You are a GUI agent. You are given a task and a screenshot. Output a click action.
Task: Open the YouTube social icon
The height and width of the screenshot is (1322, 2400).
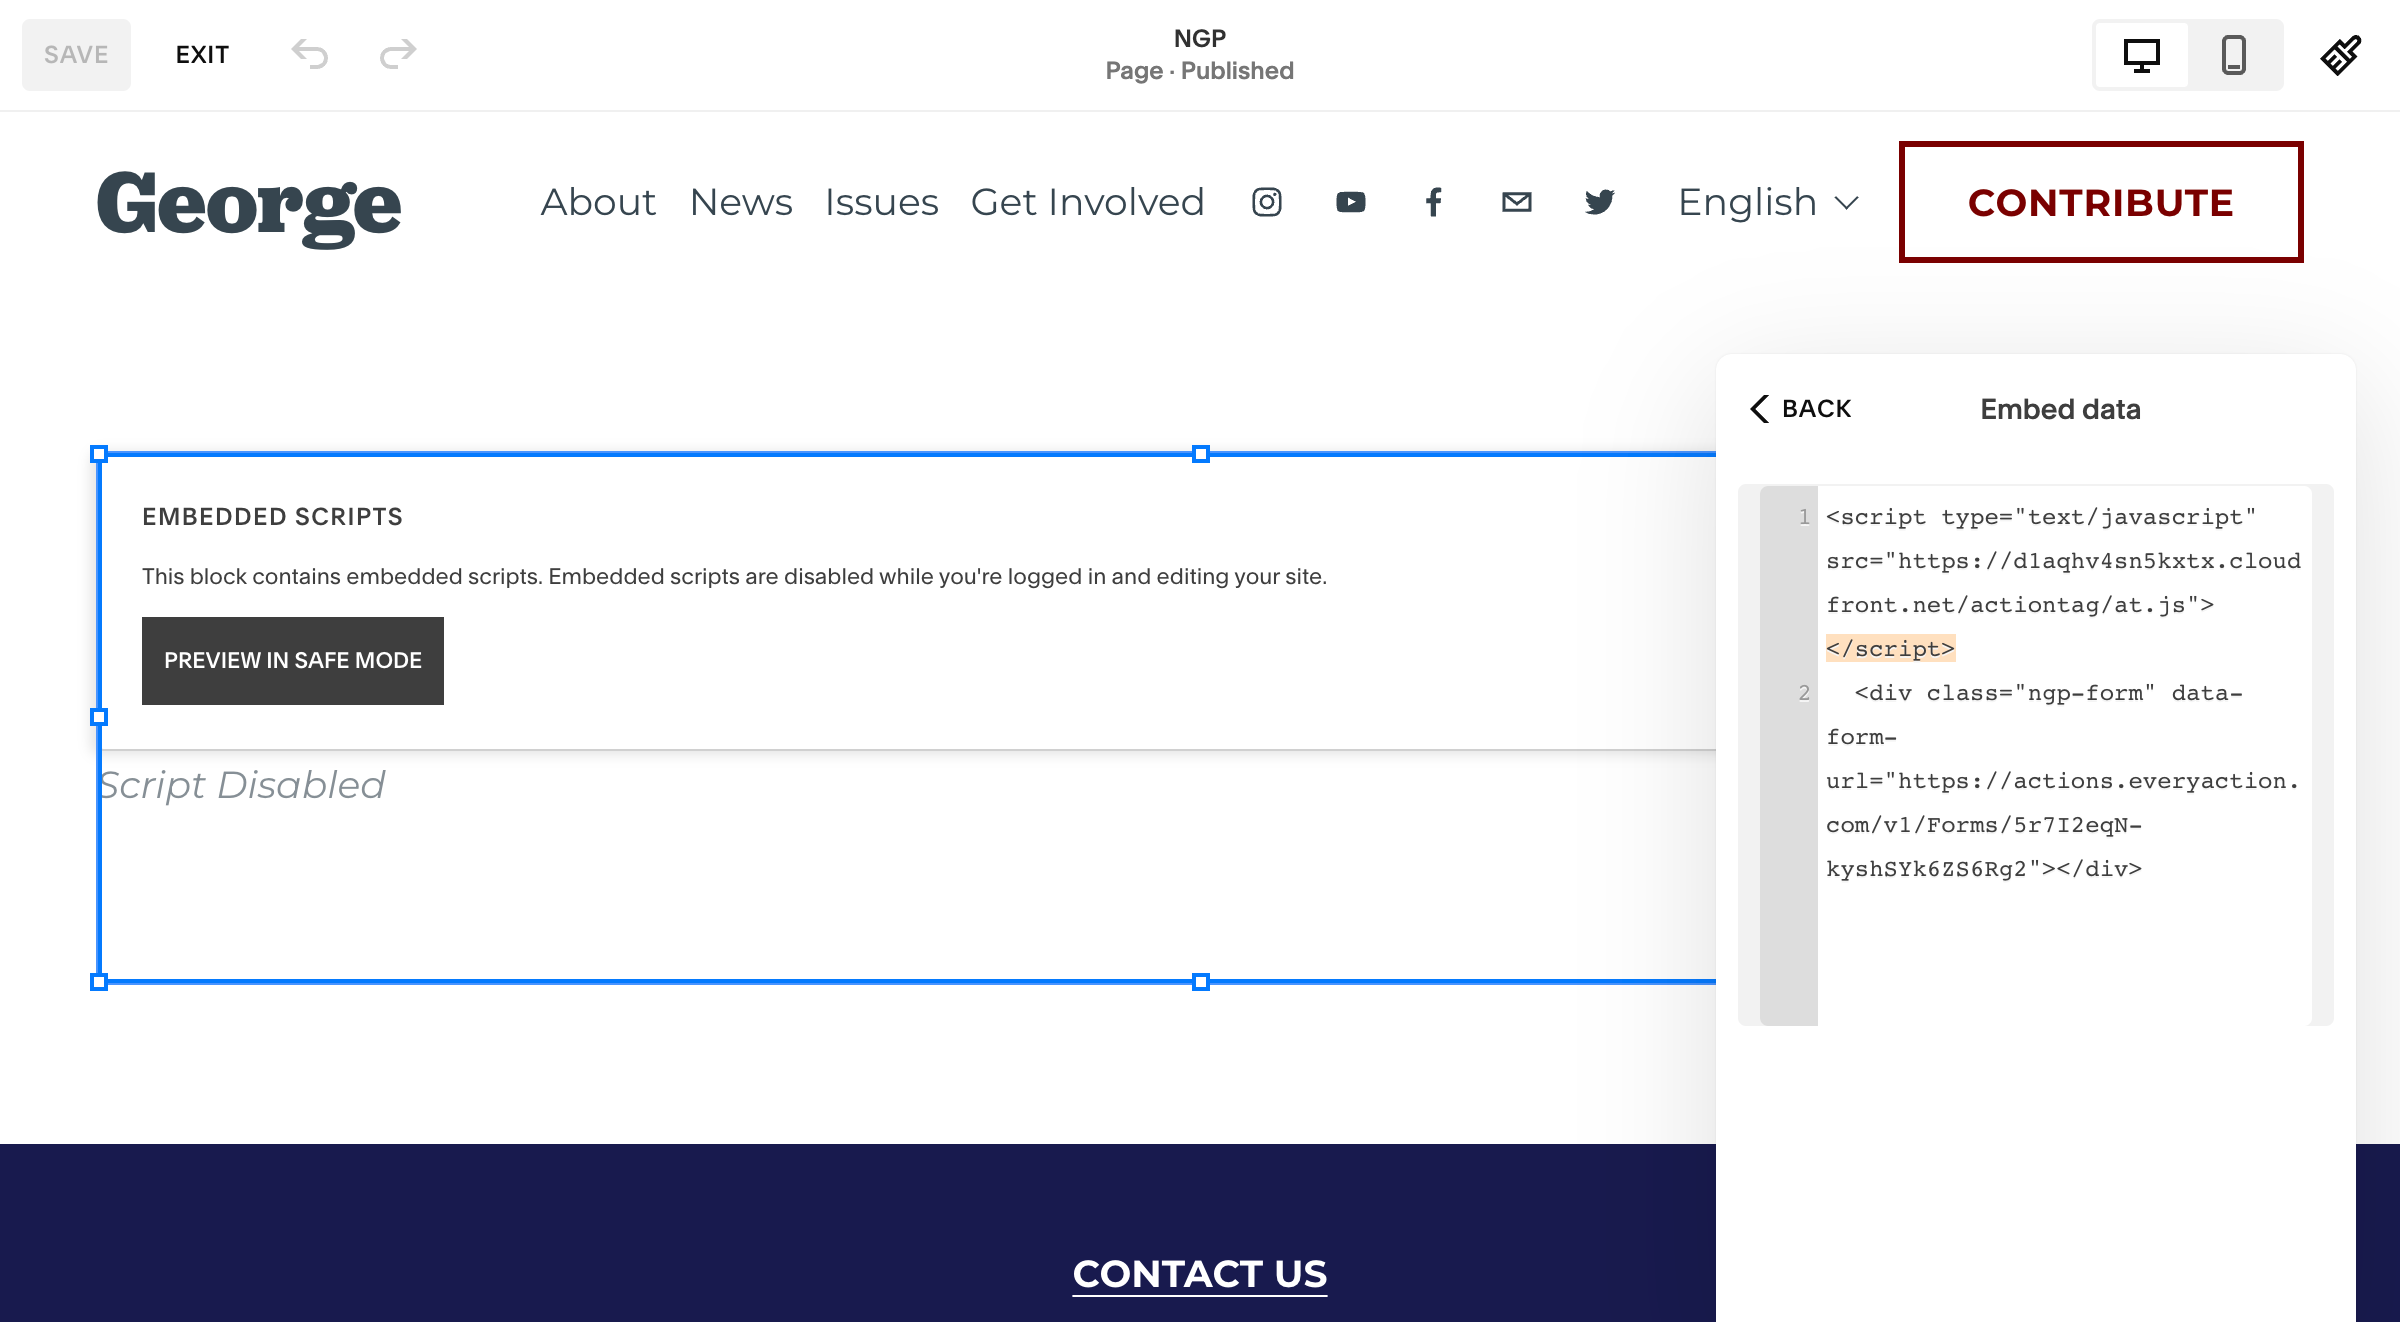pos(1350,202)
